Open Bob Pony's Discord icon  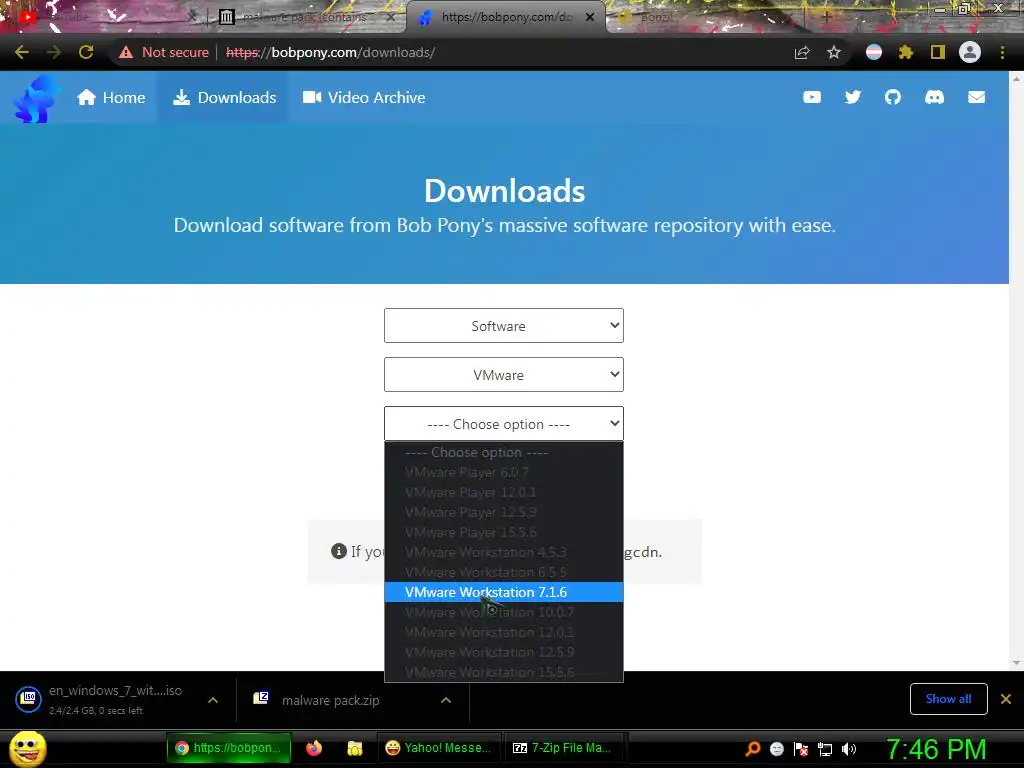click(x=935, y=97)
